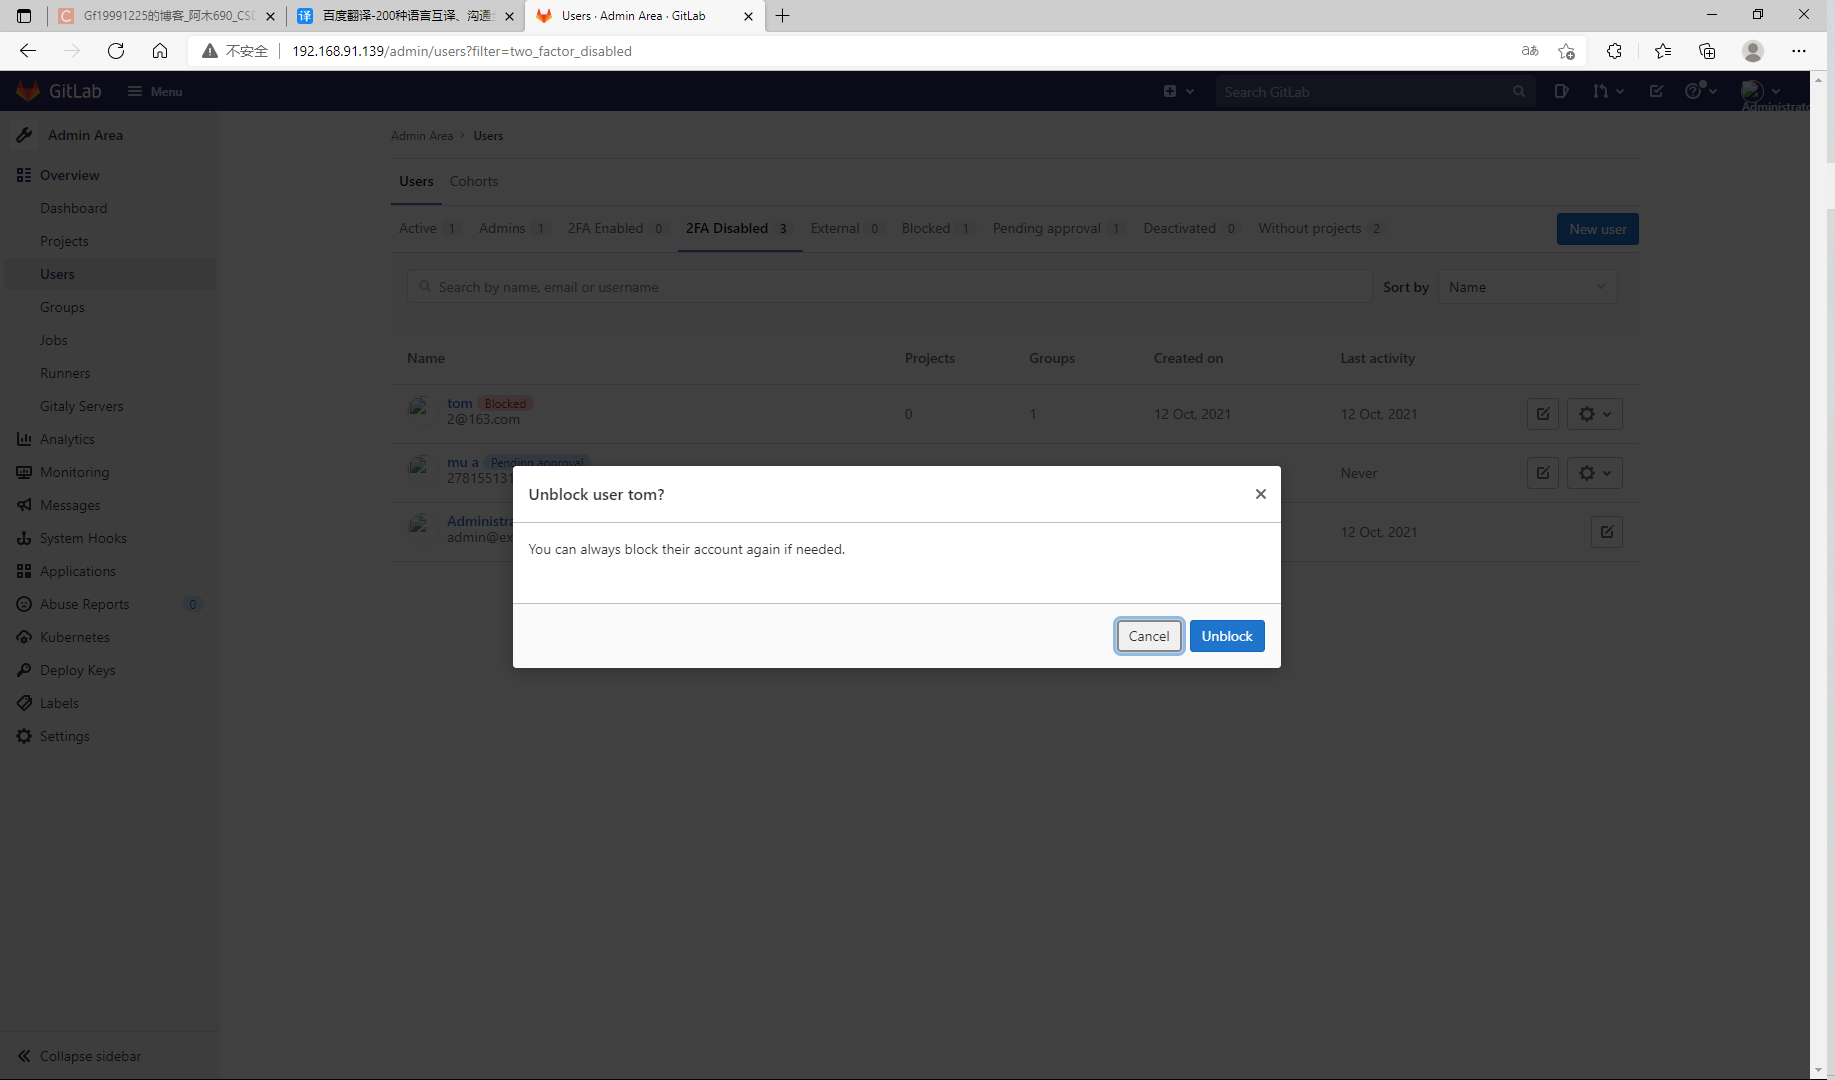Go to Jobs in sidebar

point(53,340)
